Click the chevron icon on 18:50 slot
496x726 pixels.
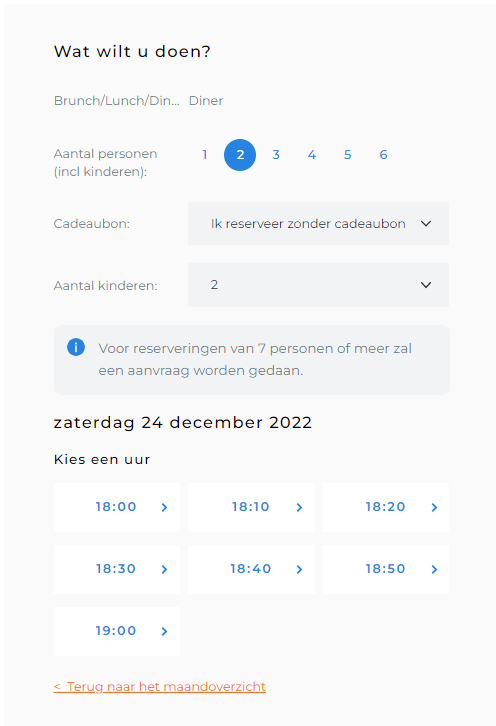pyautogui.click(x=434, y=570)
